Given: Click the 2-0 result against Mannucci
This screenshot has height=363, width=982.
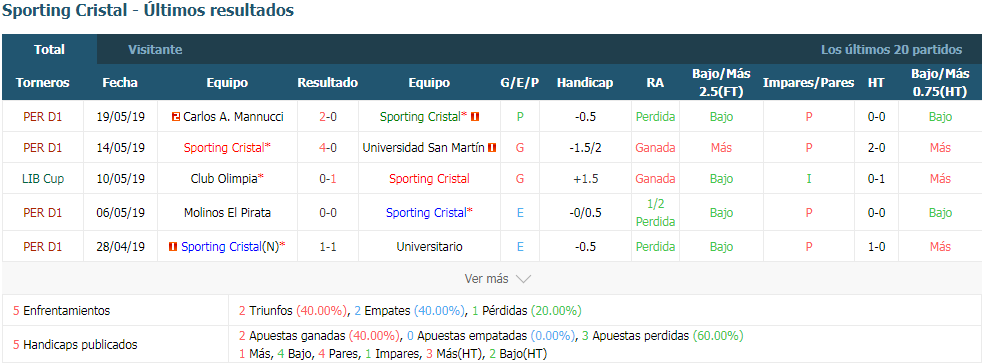Looking at the screenshot, I should [328, 116].
